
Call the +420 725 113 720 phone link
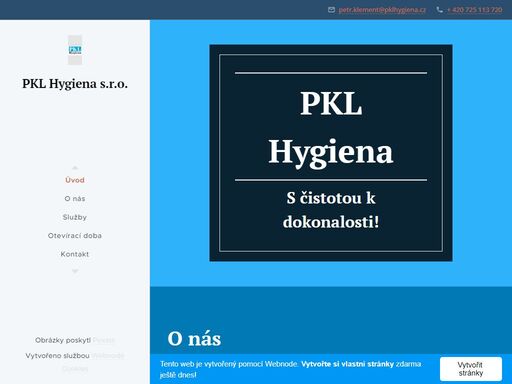point(475,10)
